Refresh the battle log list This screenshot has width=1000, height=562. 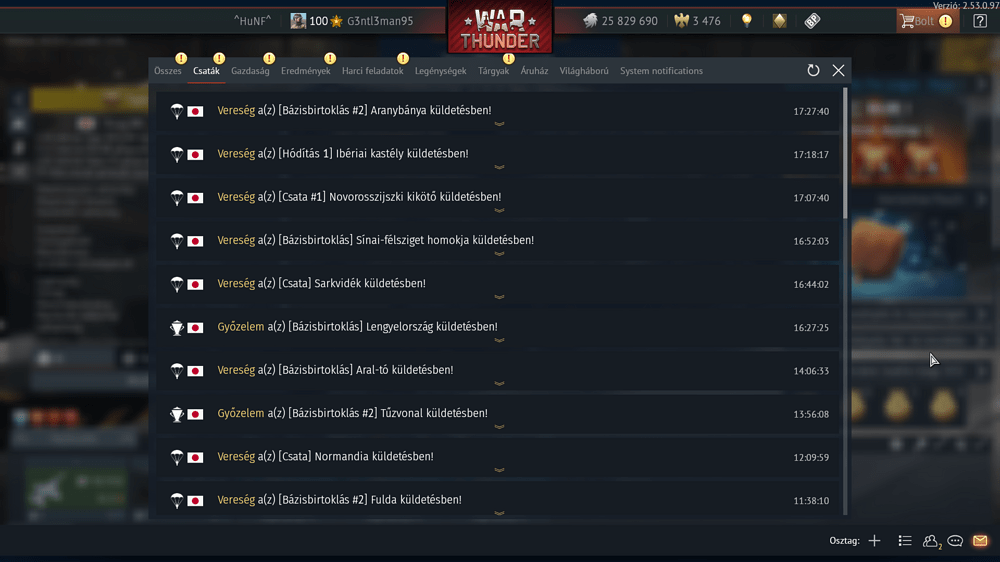point(813,70)
